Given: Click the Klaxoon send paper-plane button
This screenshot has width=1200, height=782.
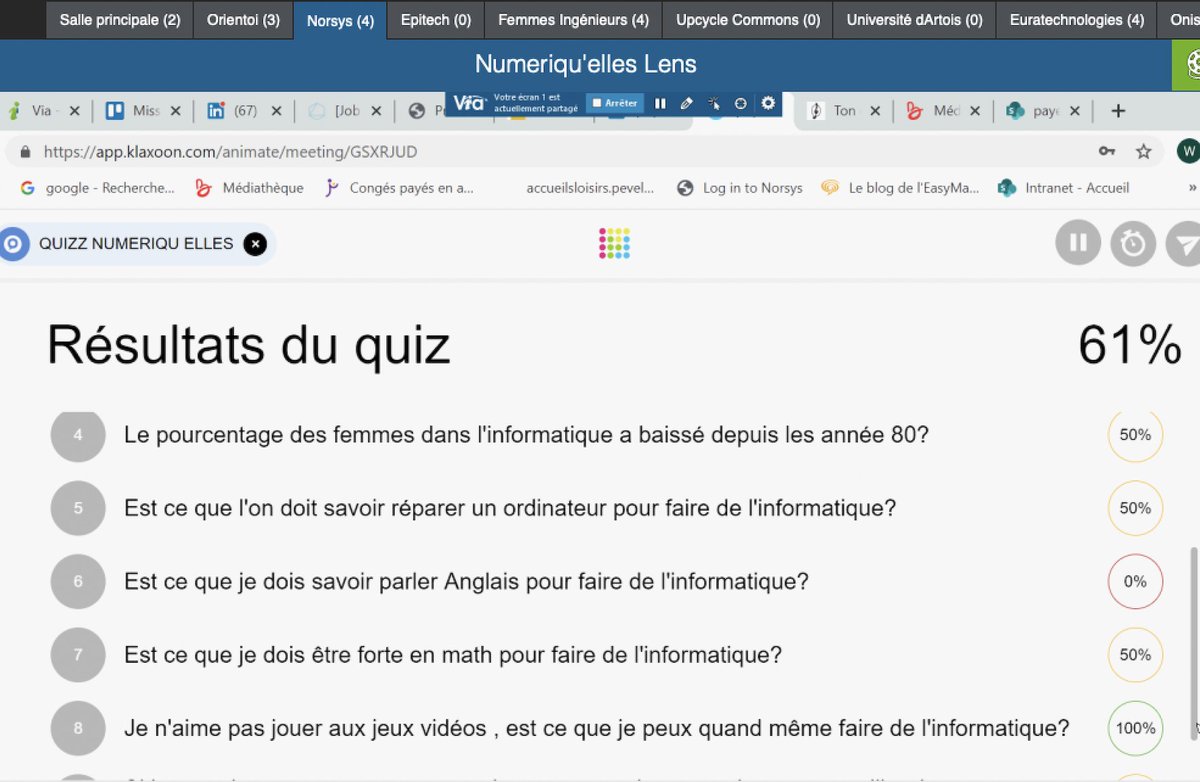Looking at the screenshot, I should (x=1184, y=243).
